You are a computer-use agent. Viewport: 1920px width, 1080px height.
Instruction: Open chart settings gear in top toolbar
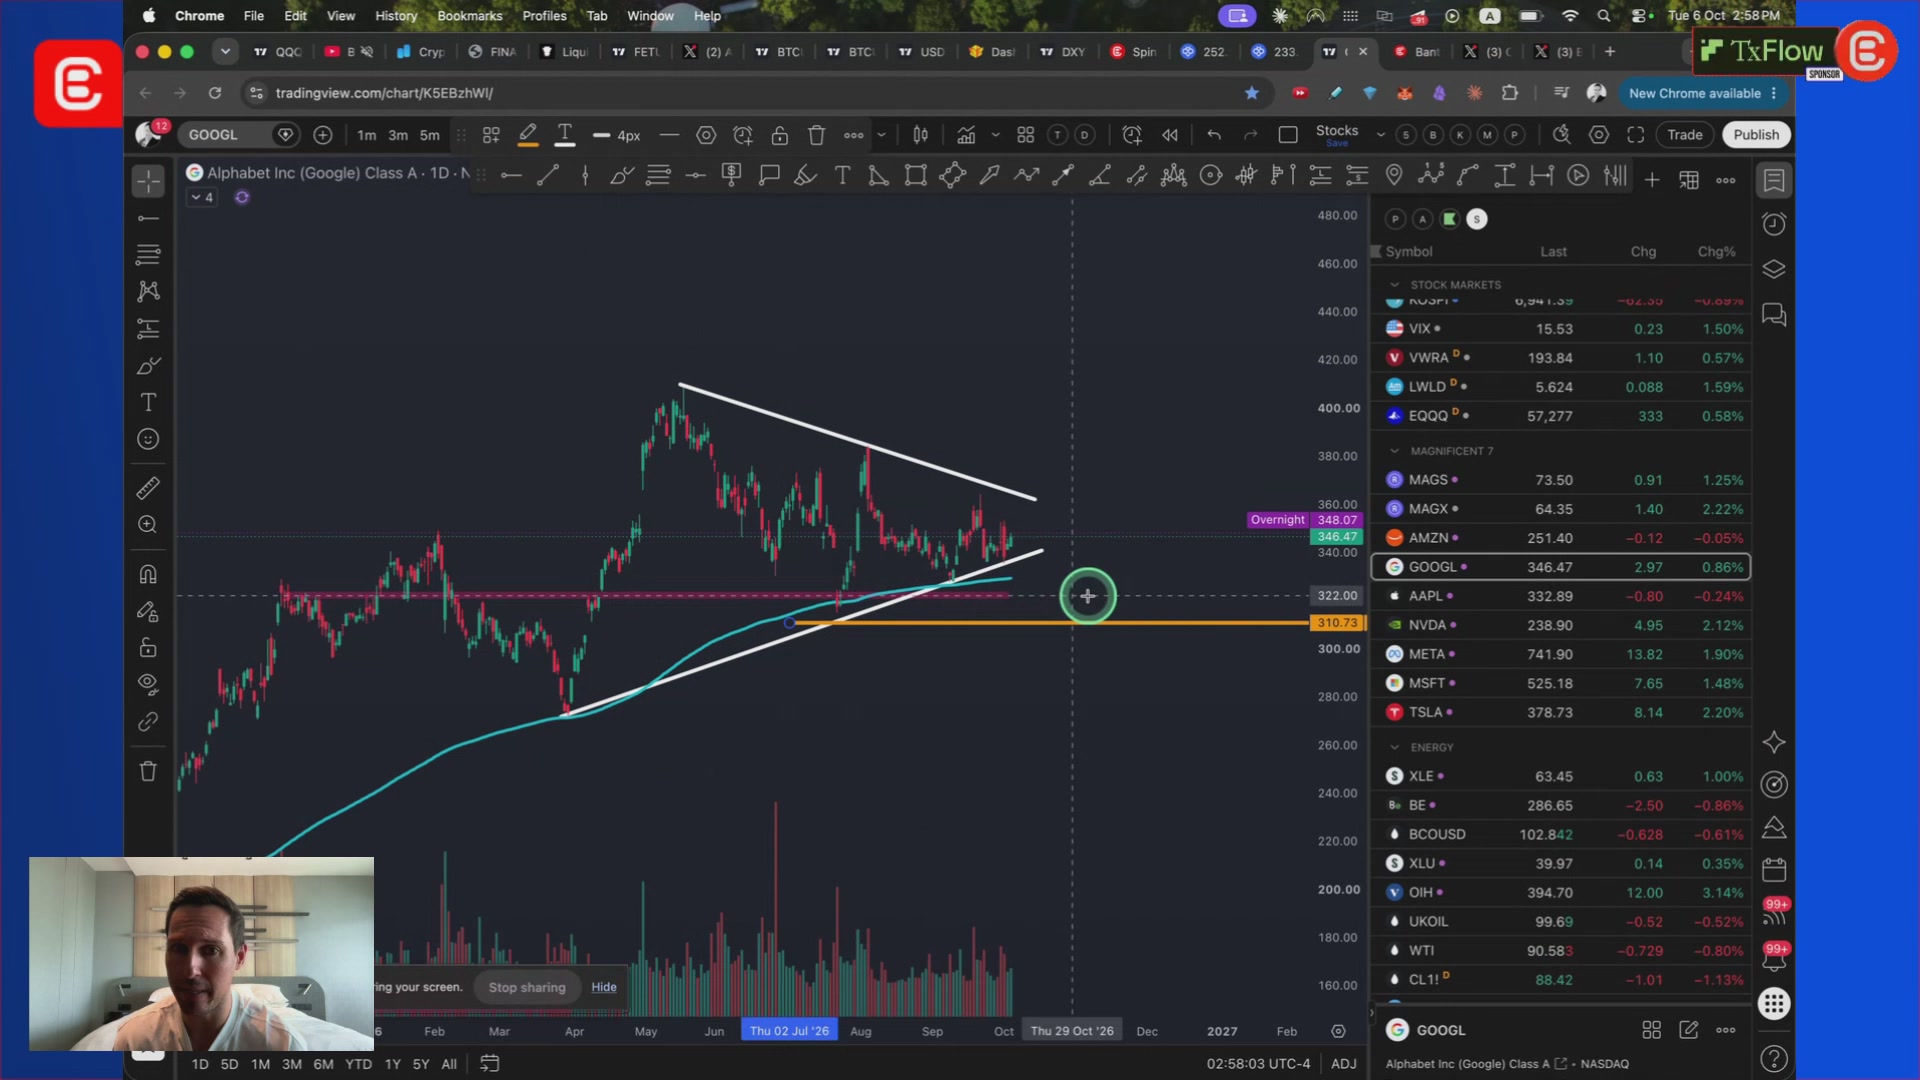1599,135
